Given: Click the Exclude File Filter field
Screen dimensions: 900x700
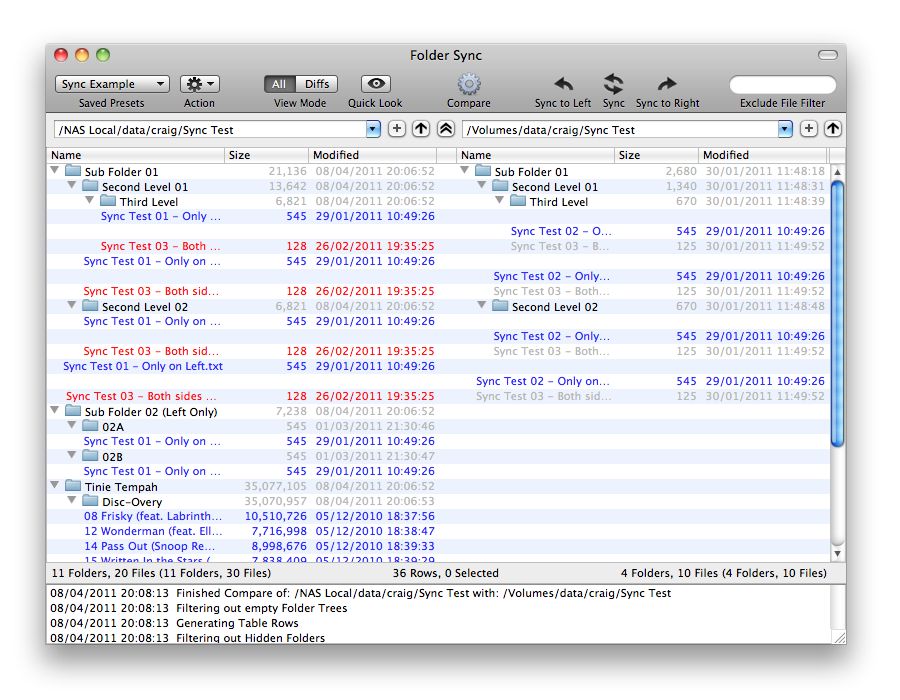Looking at the screenshot, I should click(x=782, y=84).
